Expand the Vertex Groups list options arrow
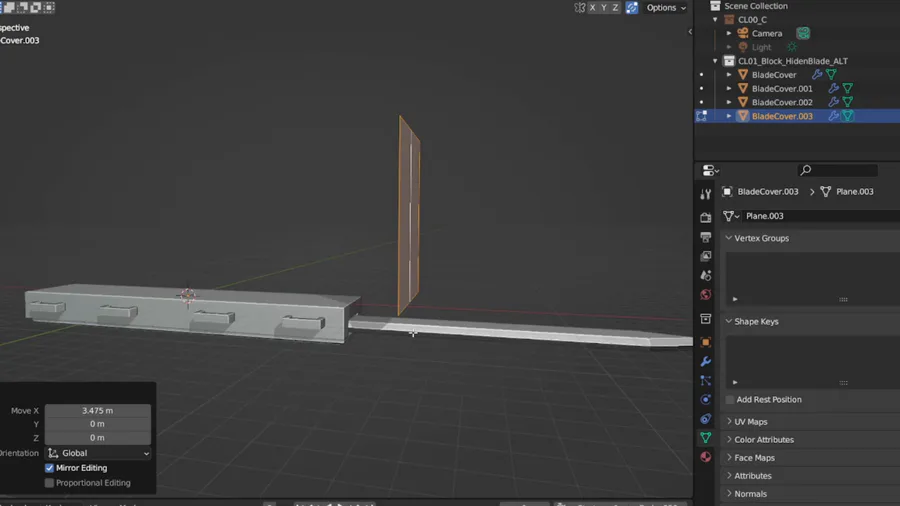Screen dimensions: 900x506 (735, 299)
